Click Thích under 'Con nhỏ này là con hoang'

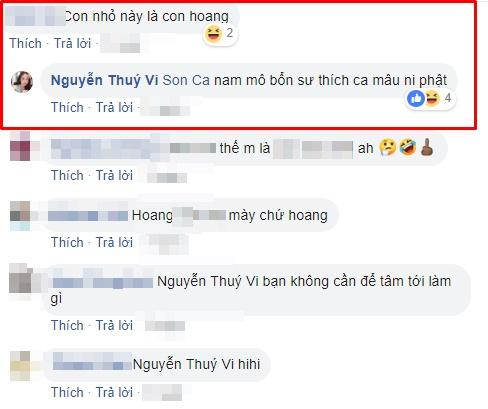(x=25, y=43)
